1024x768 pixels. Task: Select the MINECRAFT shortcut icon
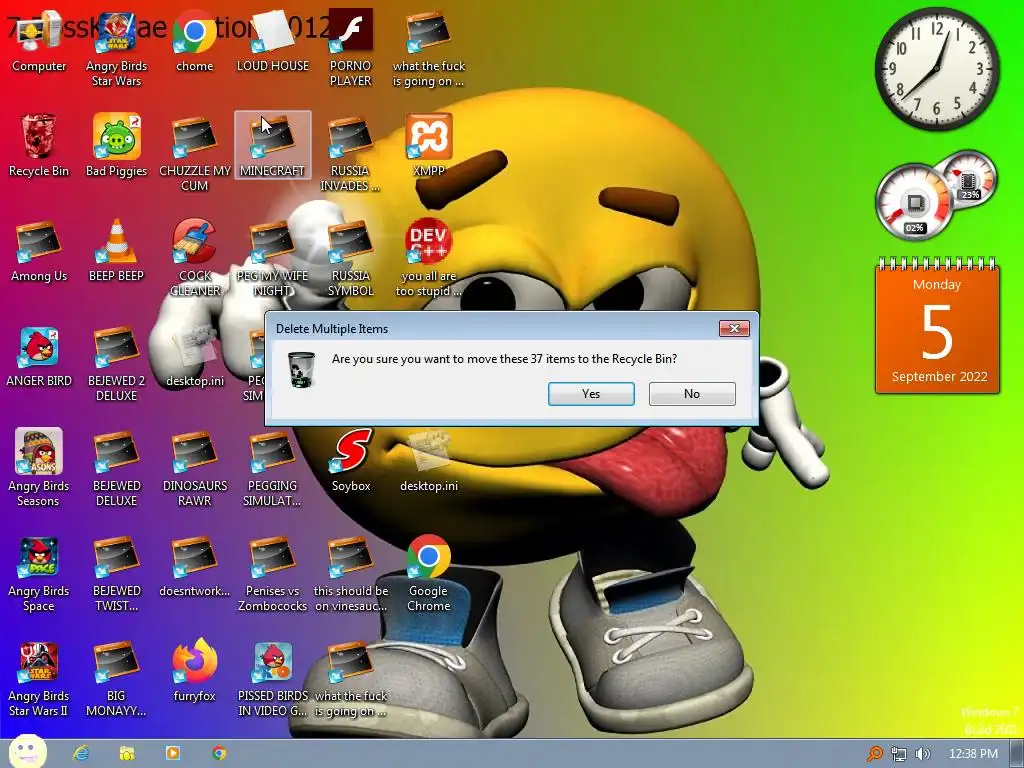272,146
